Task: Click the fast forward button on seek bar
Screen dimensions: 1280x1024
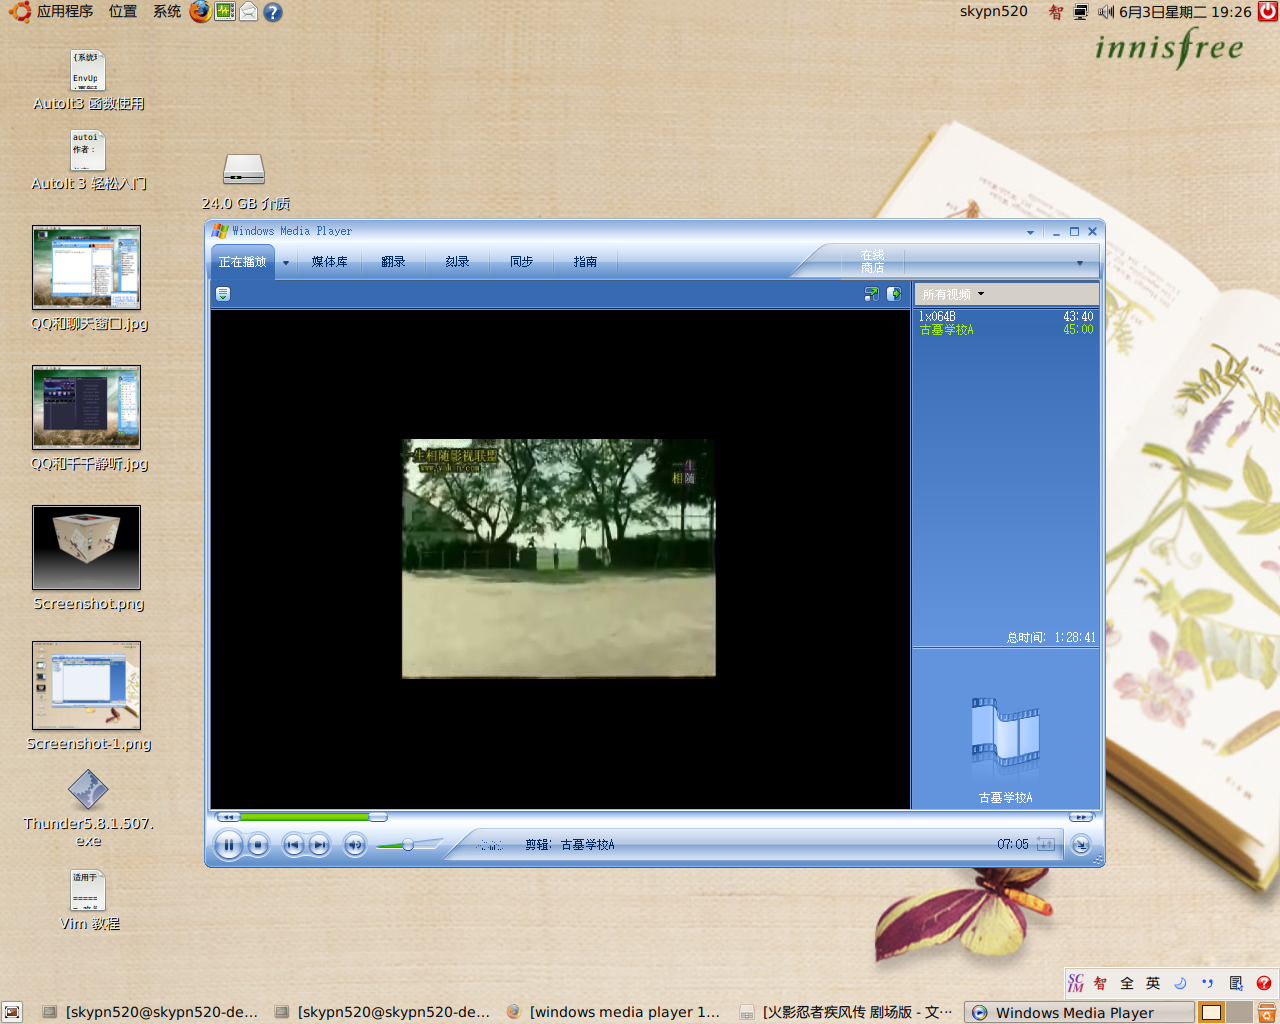Action: coord(1081,817)
